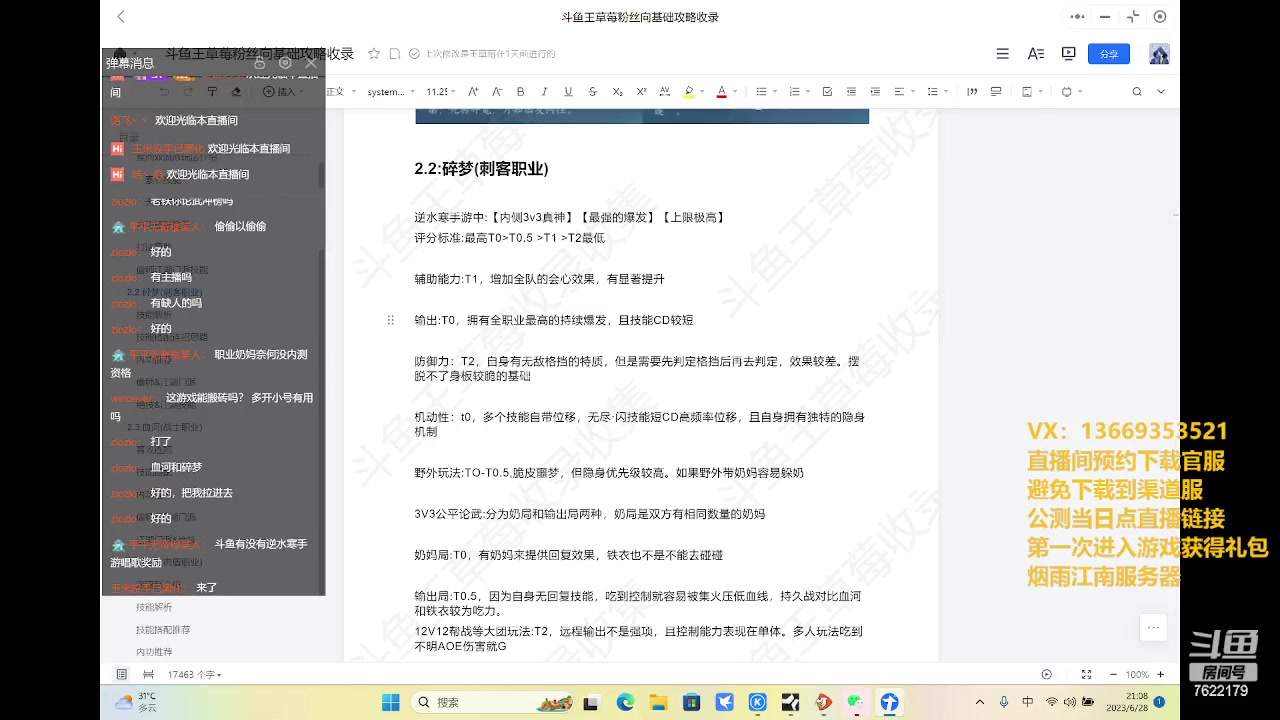The height and width of the screenshot is (720, 1280).
Task: Apply italic formatting
Action: pos(545,91)
